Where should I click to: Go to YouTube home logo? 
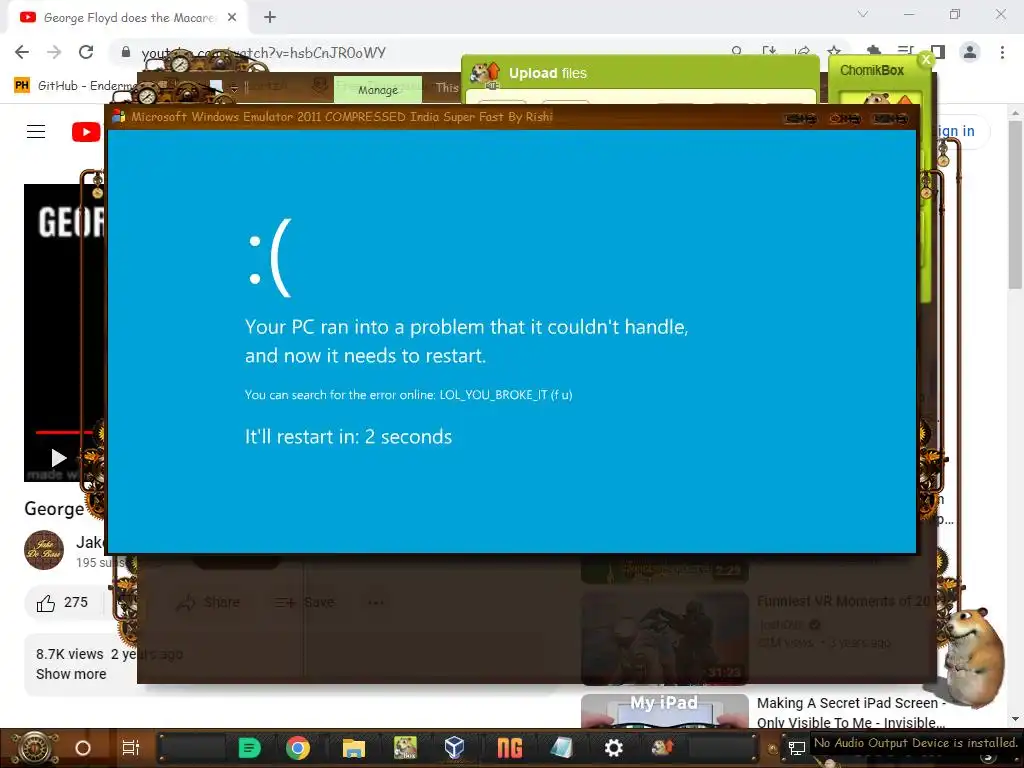86,132
